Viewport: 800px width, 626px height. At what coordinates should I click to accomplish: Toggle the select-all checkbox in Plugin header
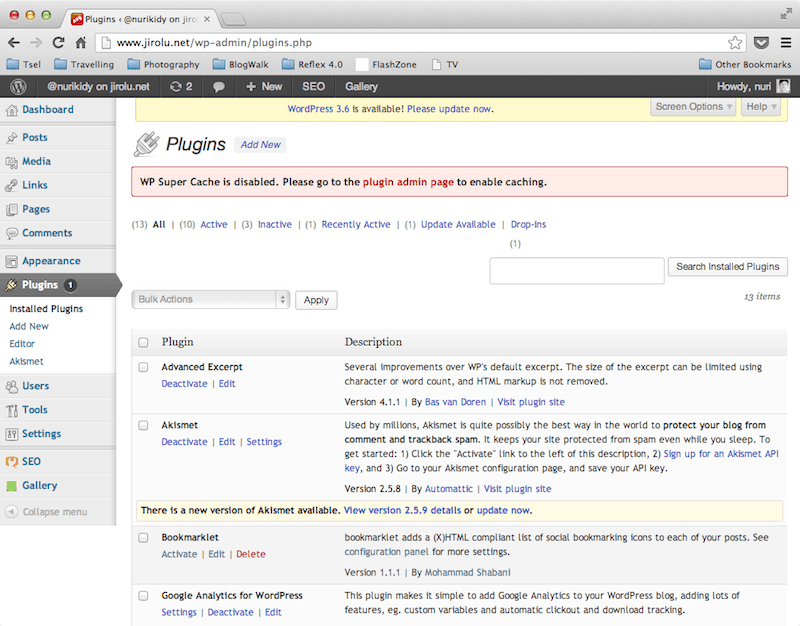pos(143,343)
